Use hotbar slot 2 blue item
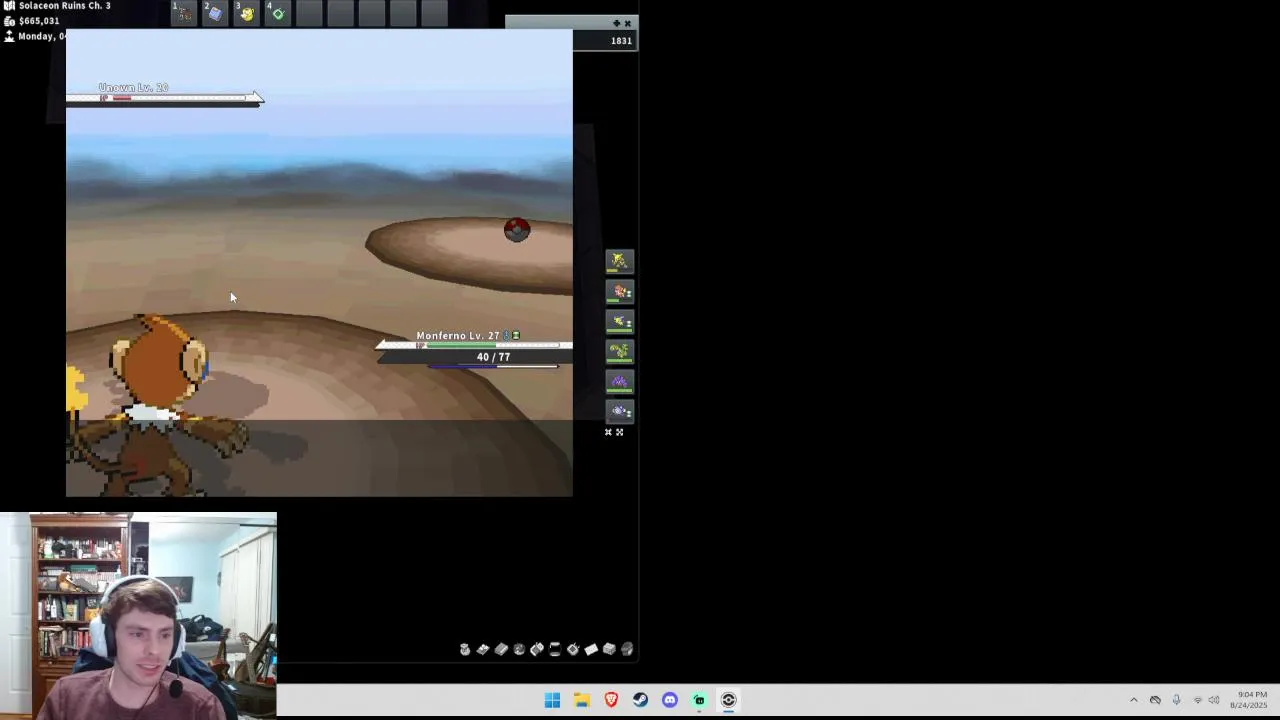Screen dimensions: 1280x720 pyautogui.click(x=215, y=13)
